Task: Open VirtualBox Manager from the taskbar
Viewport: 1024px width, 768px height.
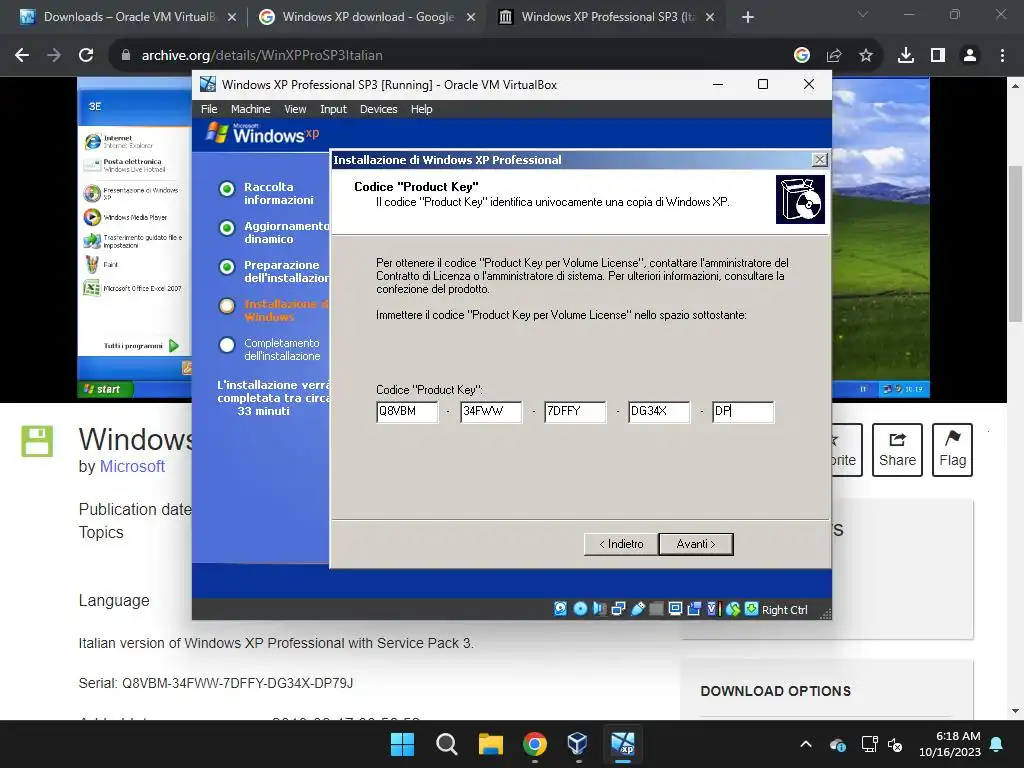Action: [x=578, y=744]
